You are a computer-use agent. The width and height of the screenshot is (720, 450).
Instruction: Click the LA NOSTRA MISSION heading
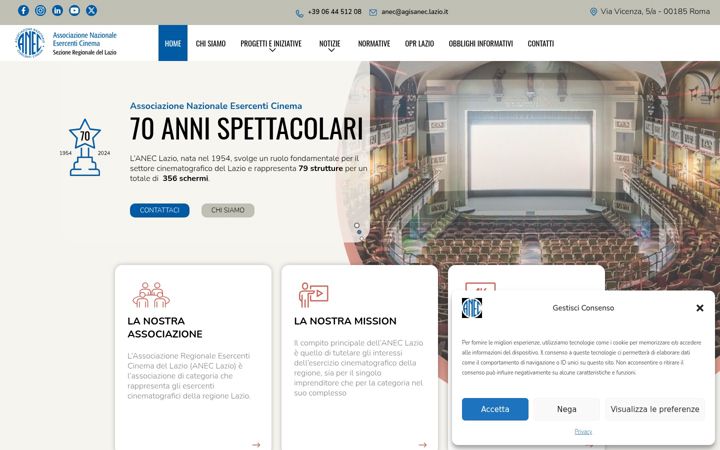[x=345, y=321]
